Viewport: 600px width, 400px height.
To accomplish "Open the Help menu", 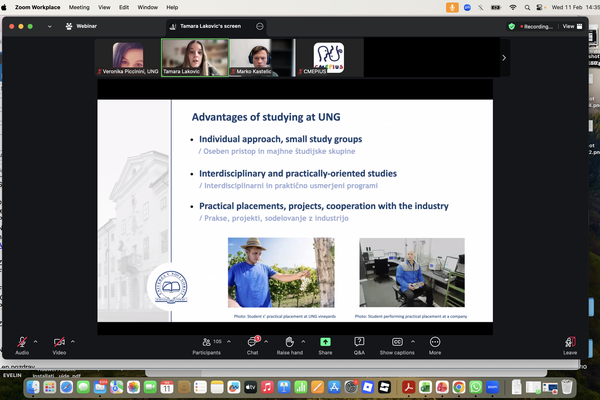I will (172, 7).
